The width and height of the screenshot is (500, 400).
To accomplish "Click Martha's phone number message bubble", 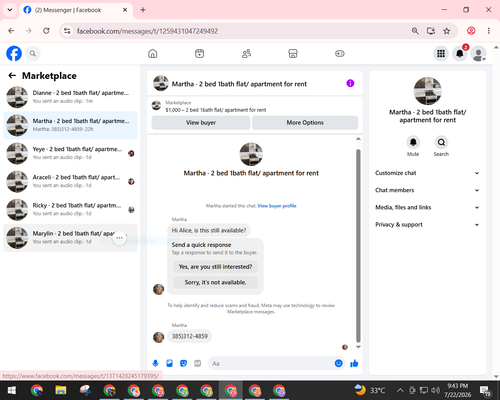I will click(x=189, y=336).
